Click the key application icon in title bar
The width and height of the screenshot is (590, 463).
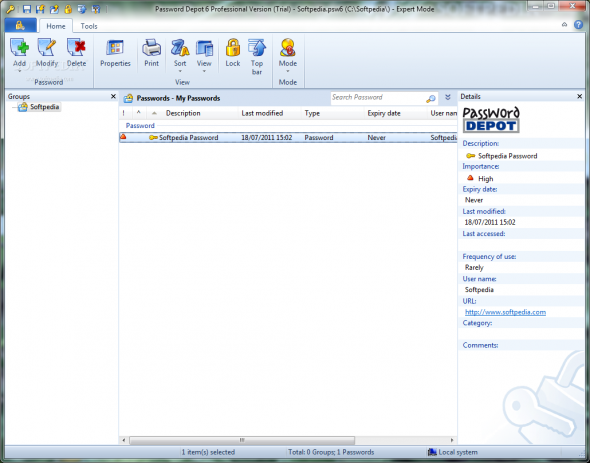pos(11,9)
